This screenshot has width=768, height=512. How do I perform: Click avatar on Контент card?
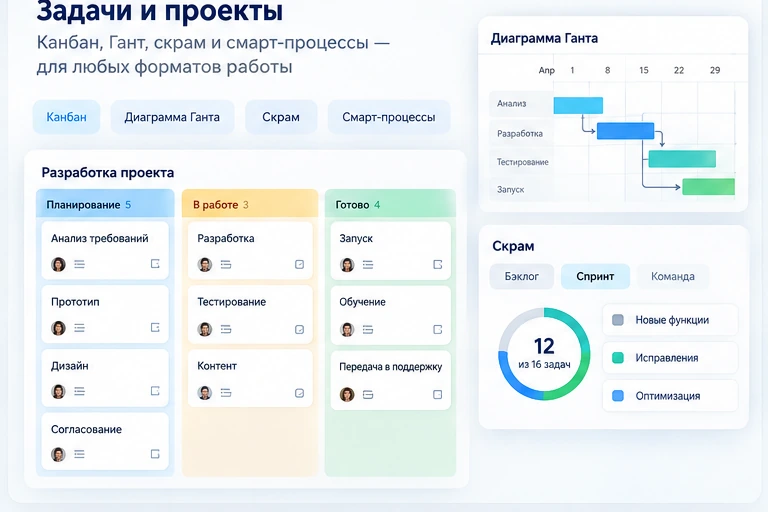pos(205,392)
